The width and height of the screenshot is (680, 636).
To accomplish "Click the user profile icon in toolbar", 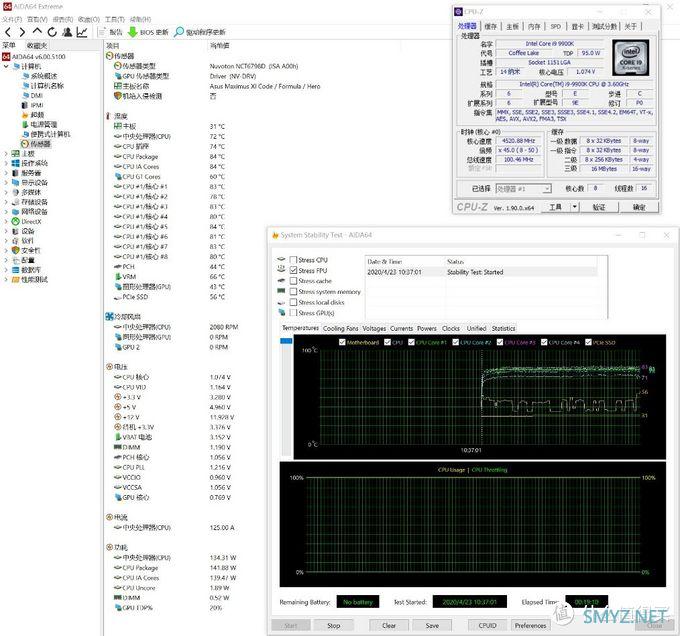I will [x=67, y=32].
